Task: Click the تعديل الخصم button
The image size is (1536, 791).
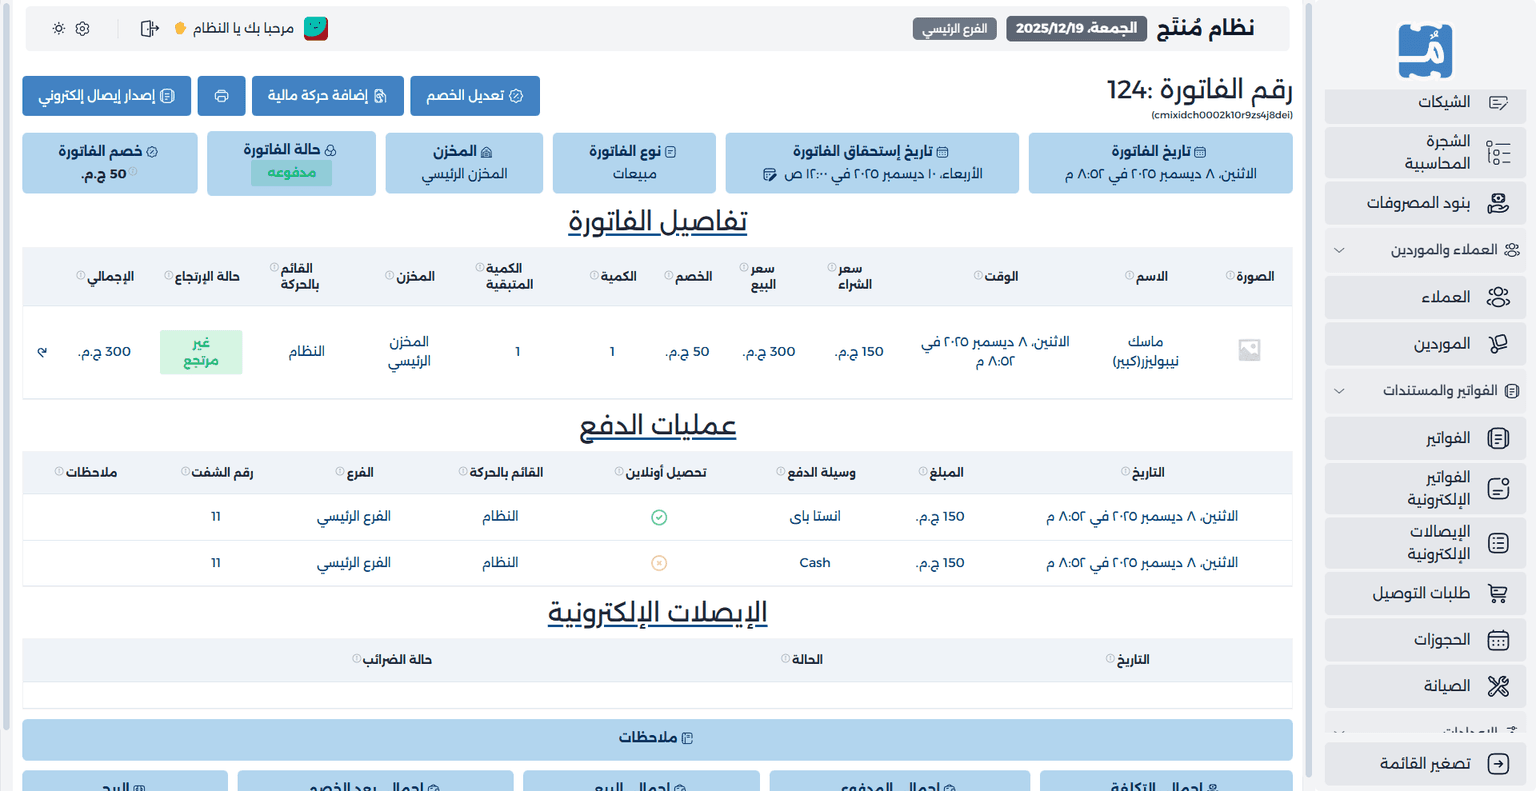Action: click(475, 96)
